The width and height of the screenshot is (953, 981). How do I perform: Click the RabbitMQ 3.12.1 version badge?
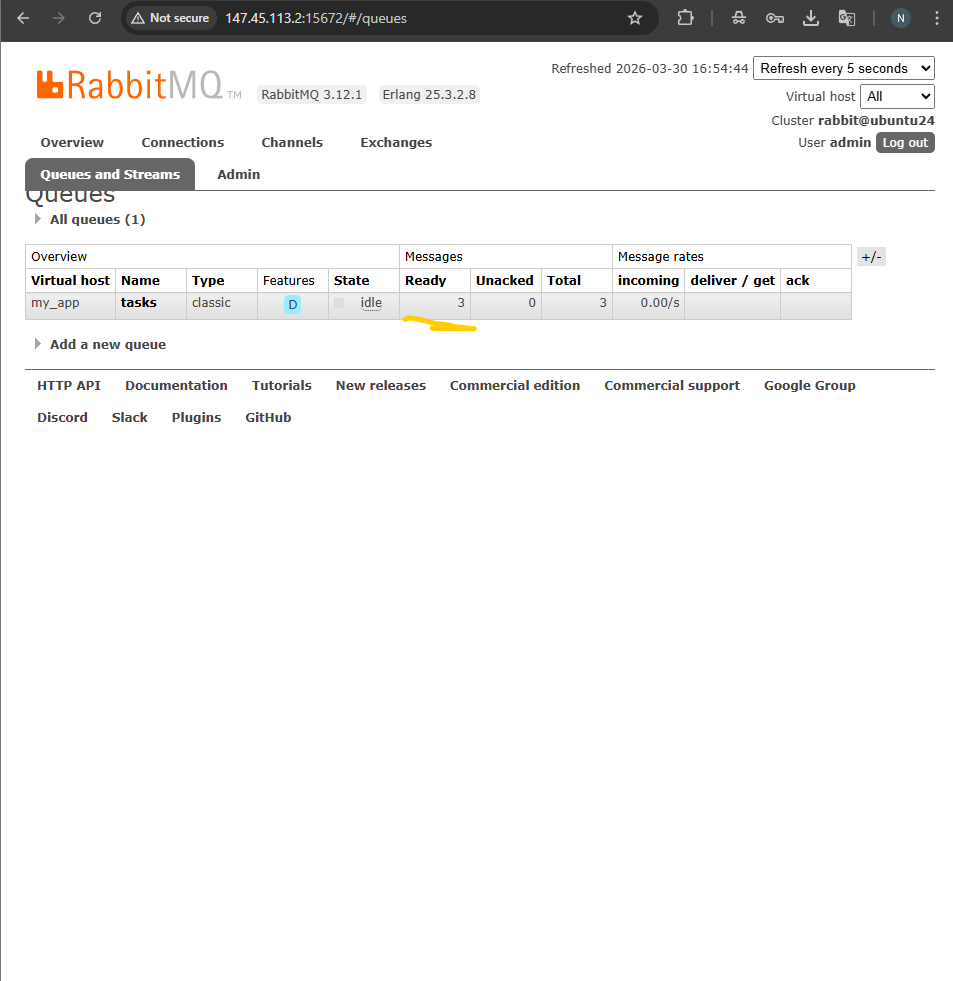coord(312,94)
